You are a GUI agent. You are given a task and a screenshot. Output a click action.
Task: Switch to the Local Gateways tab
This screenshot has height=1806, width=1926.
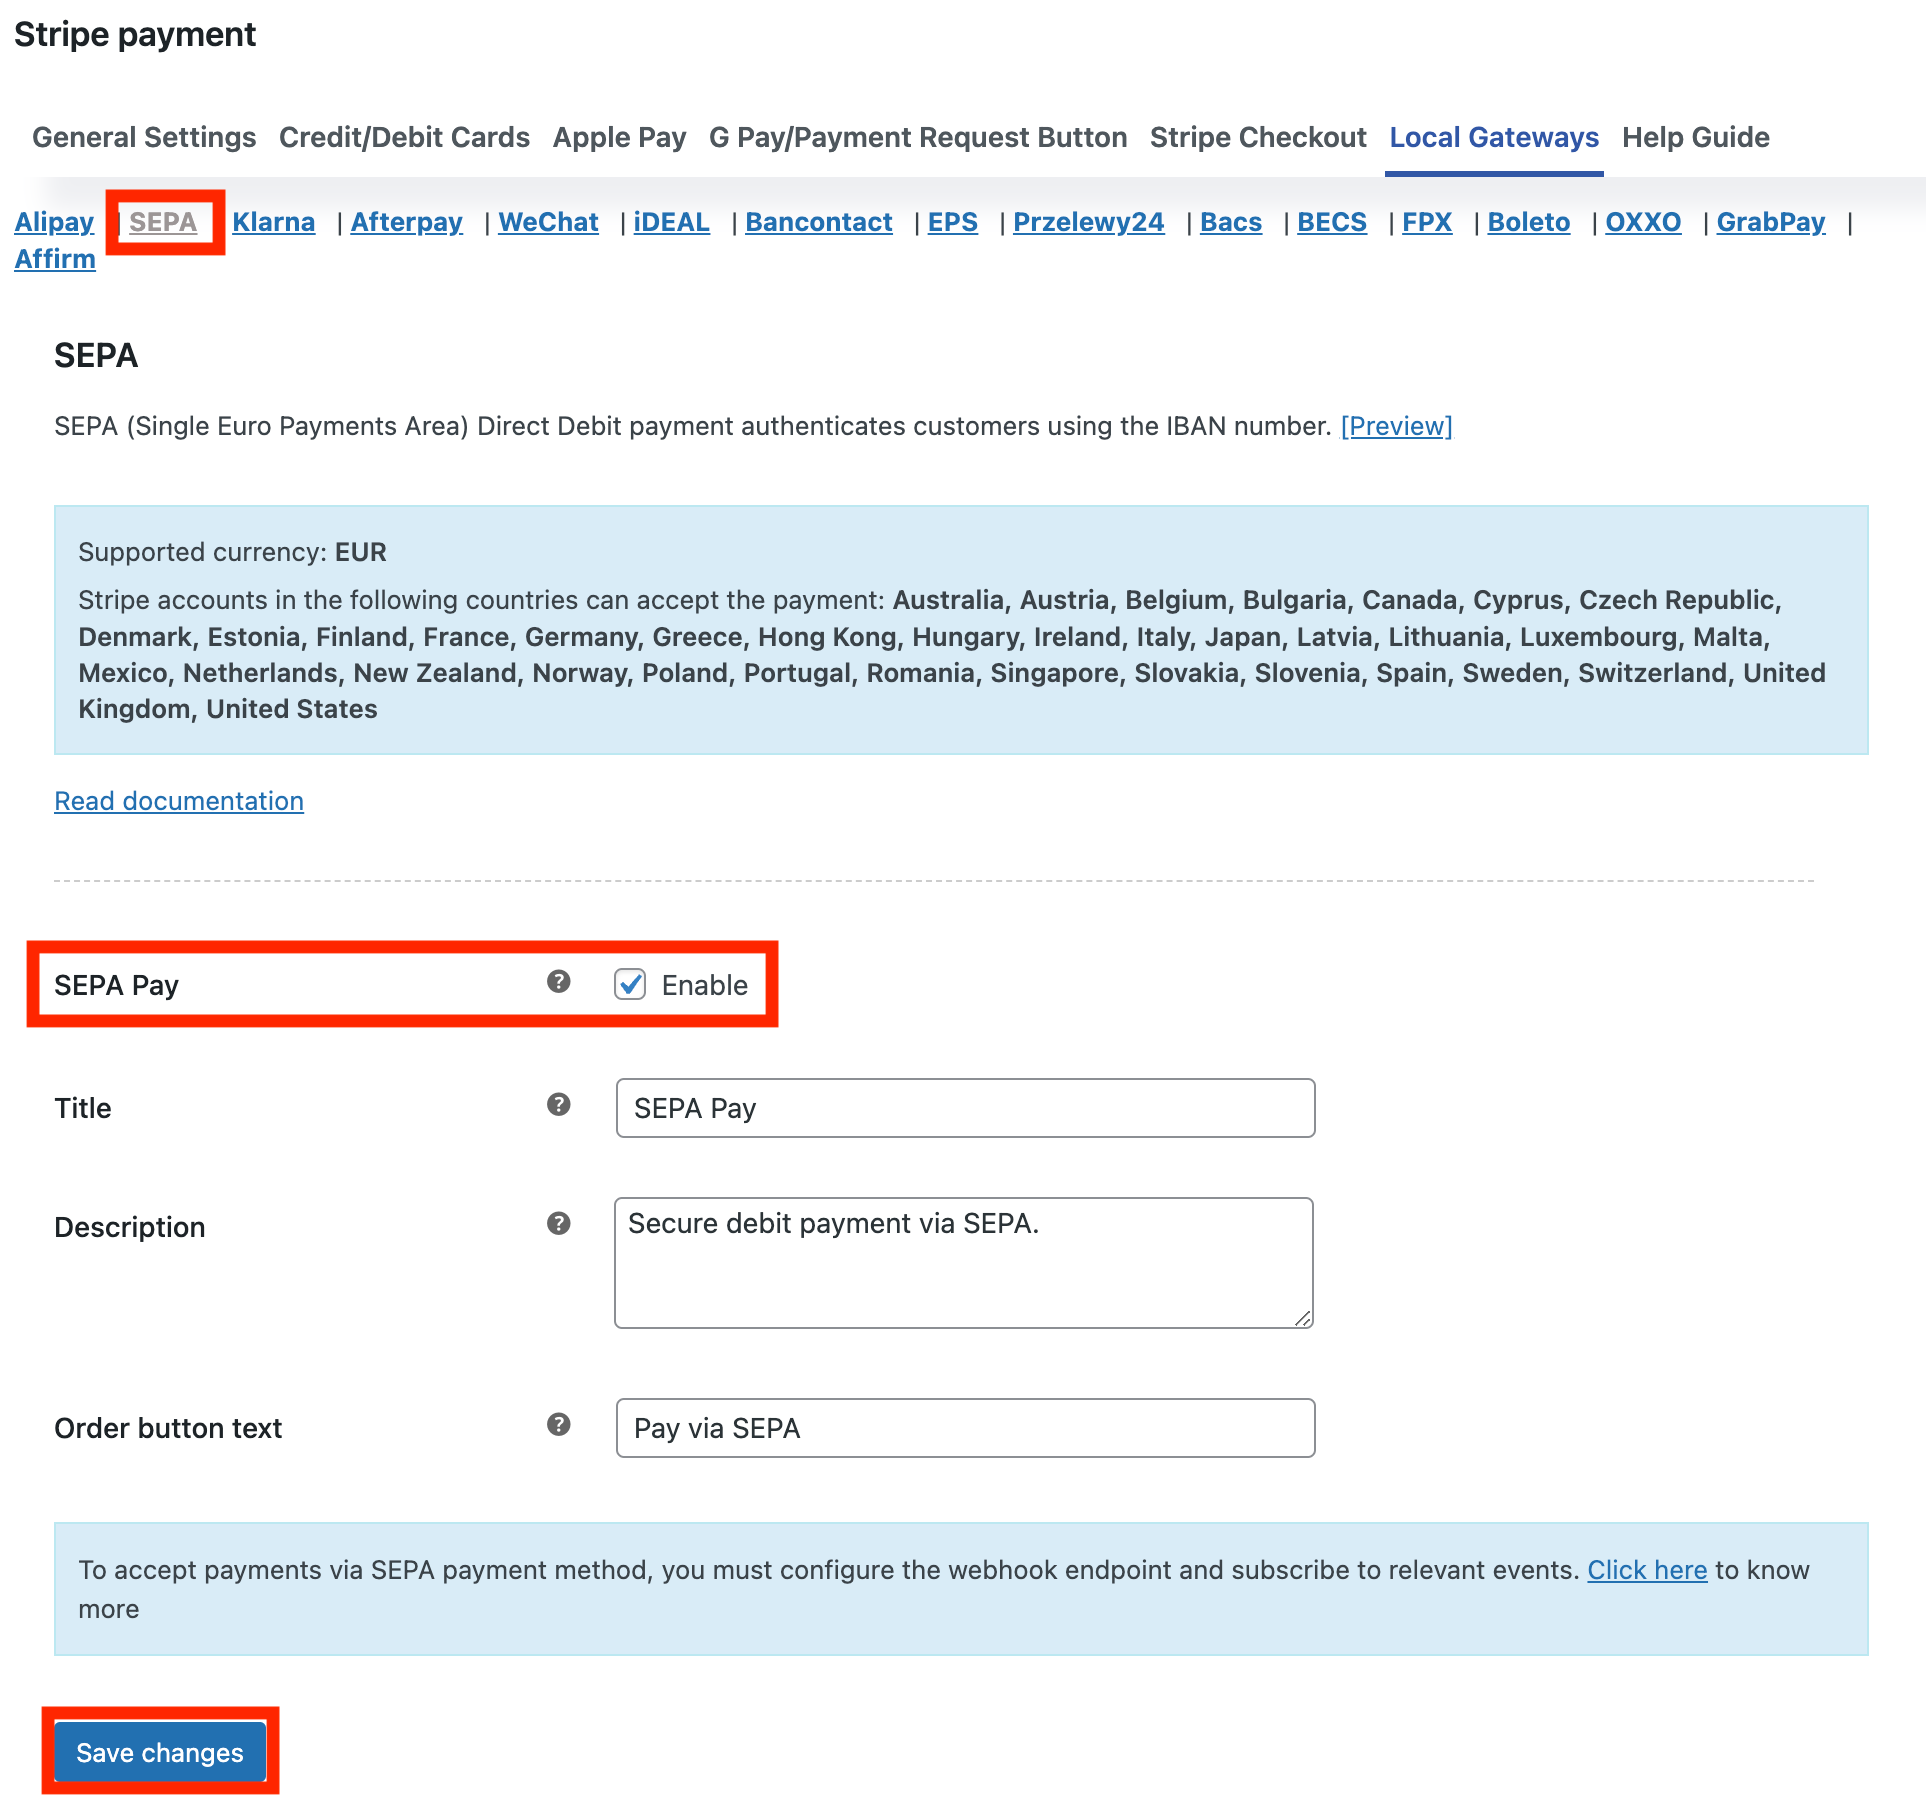(x=1494, y=137)
